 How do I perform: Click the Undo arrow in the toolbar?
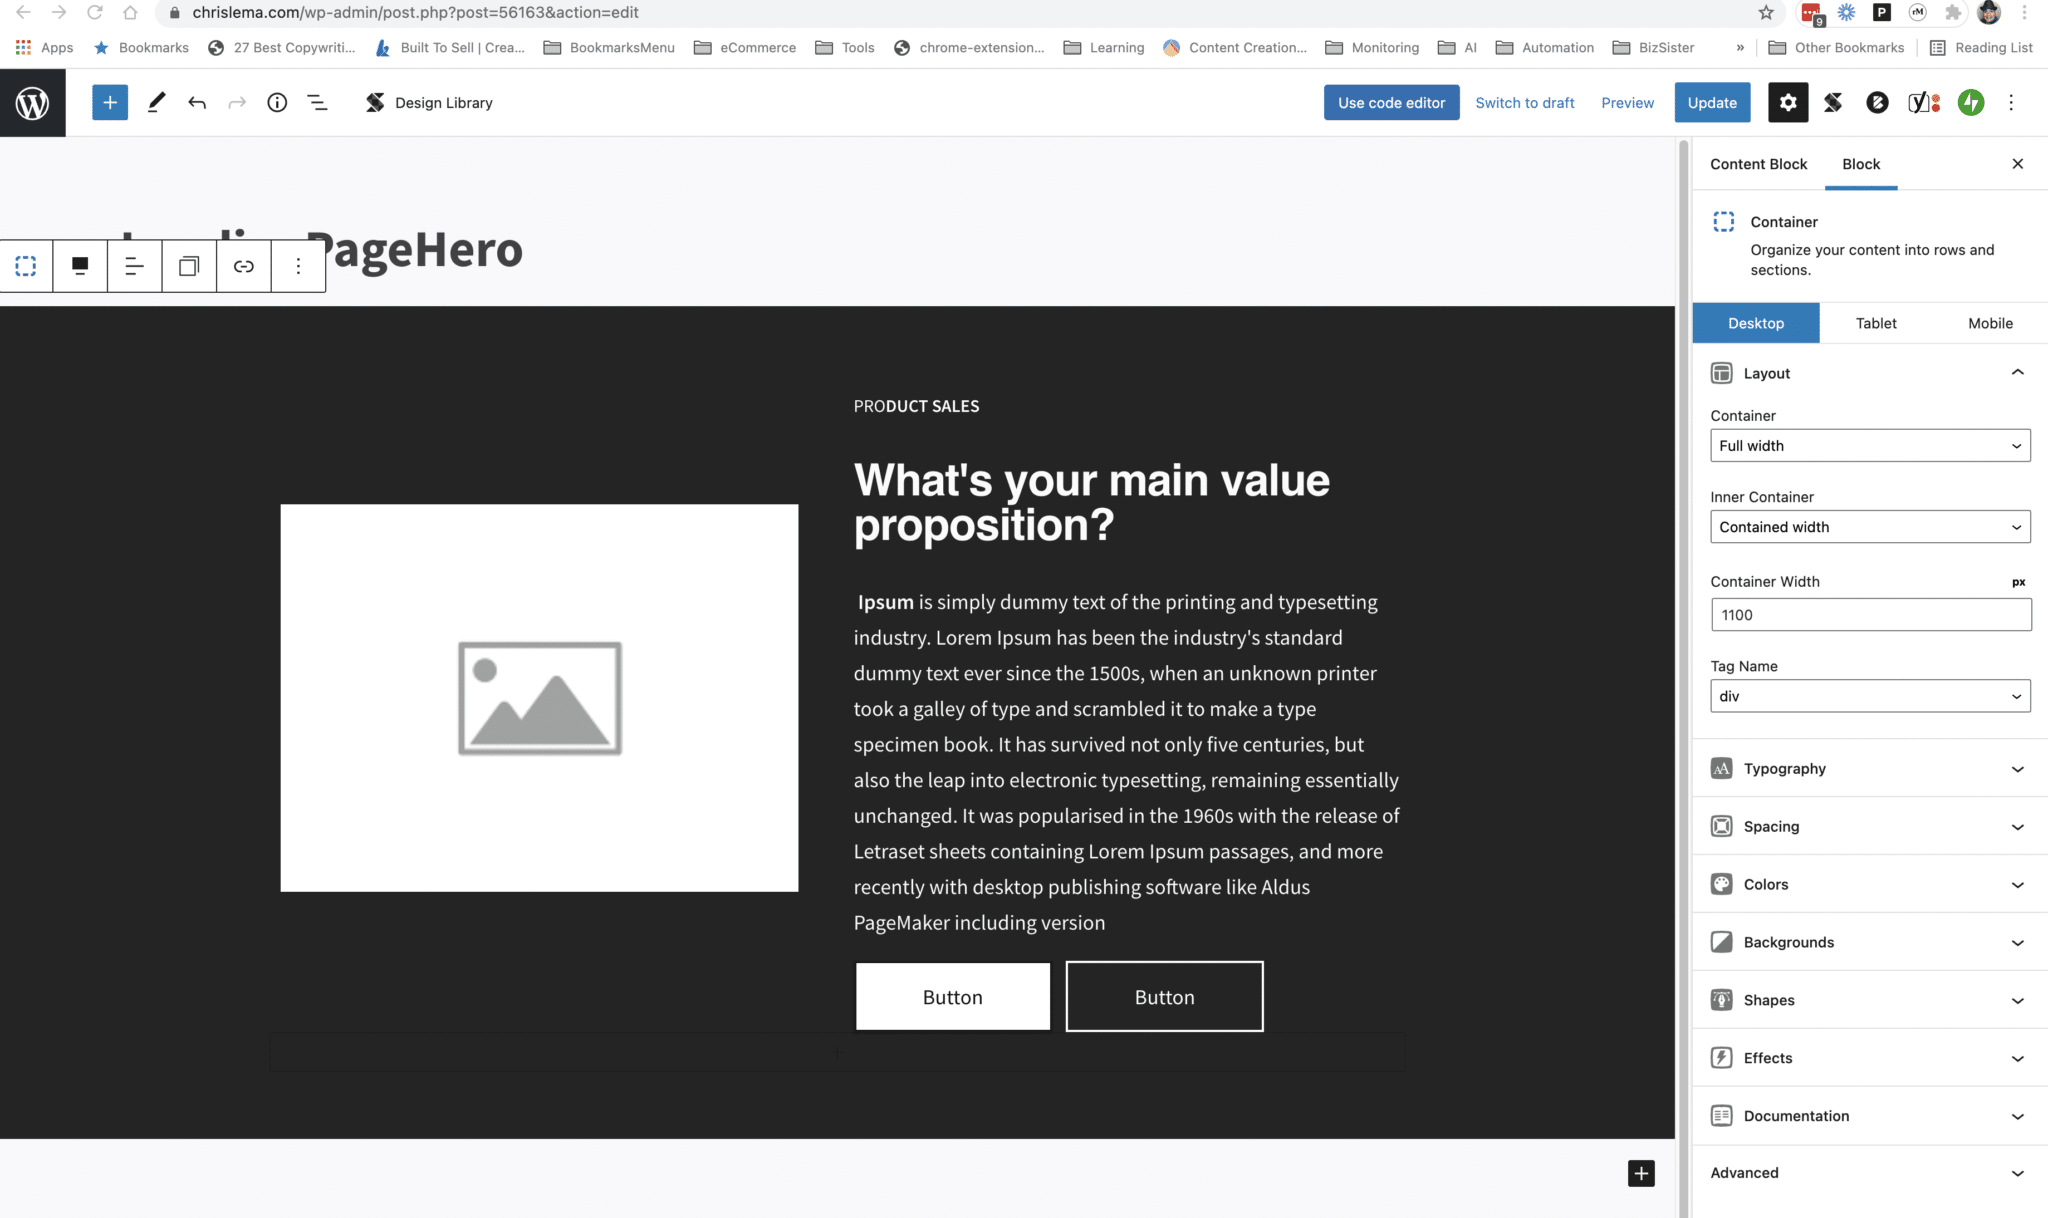197,102
